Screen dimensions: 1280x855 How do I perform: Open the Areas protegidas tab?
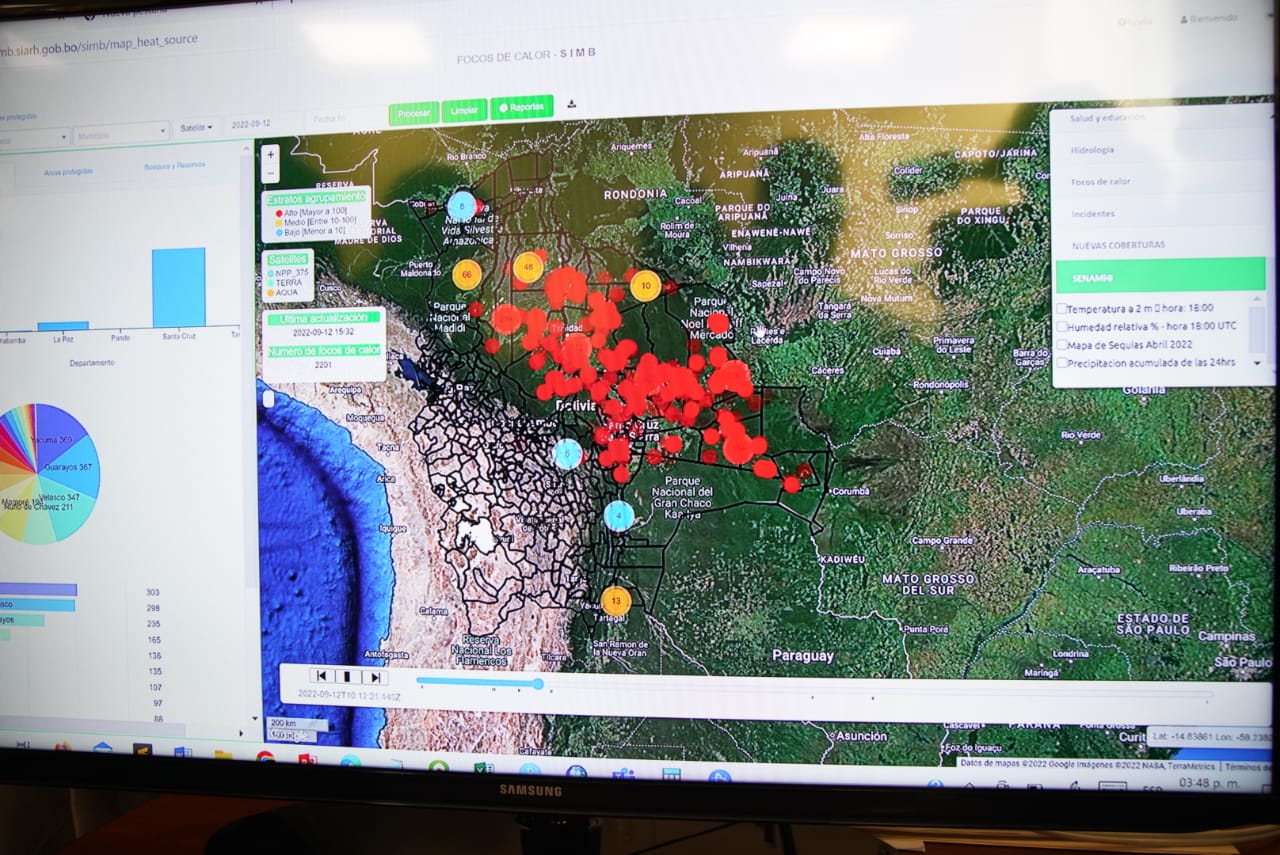pyautogui.click(x=68, y=172)
